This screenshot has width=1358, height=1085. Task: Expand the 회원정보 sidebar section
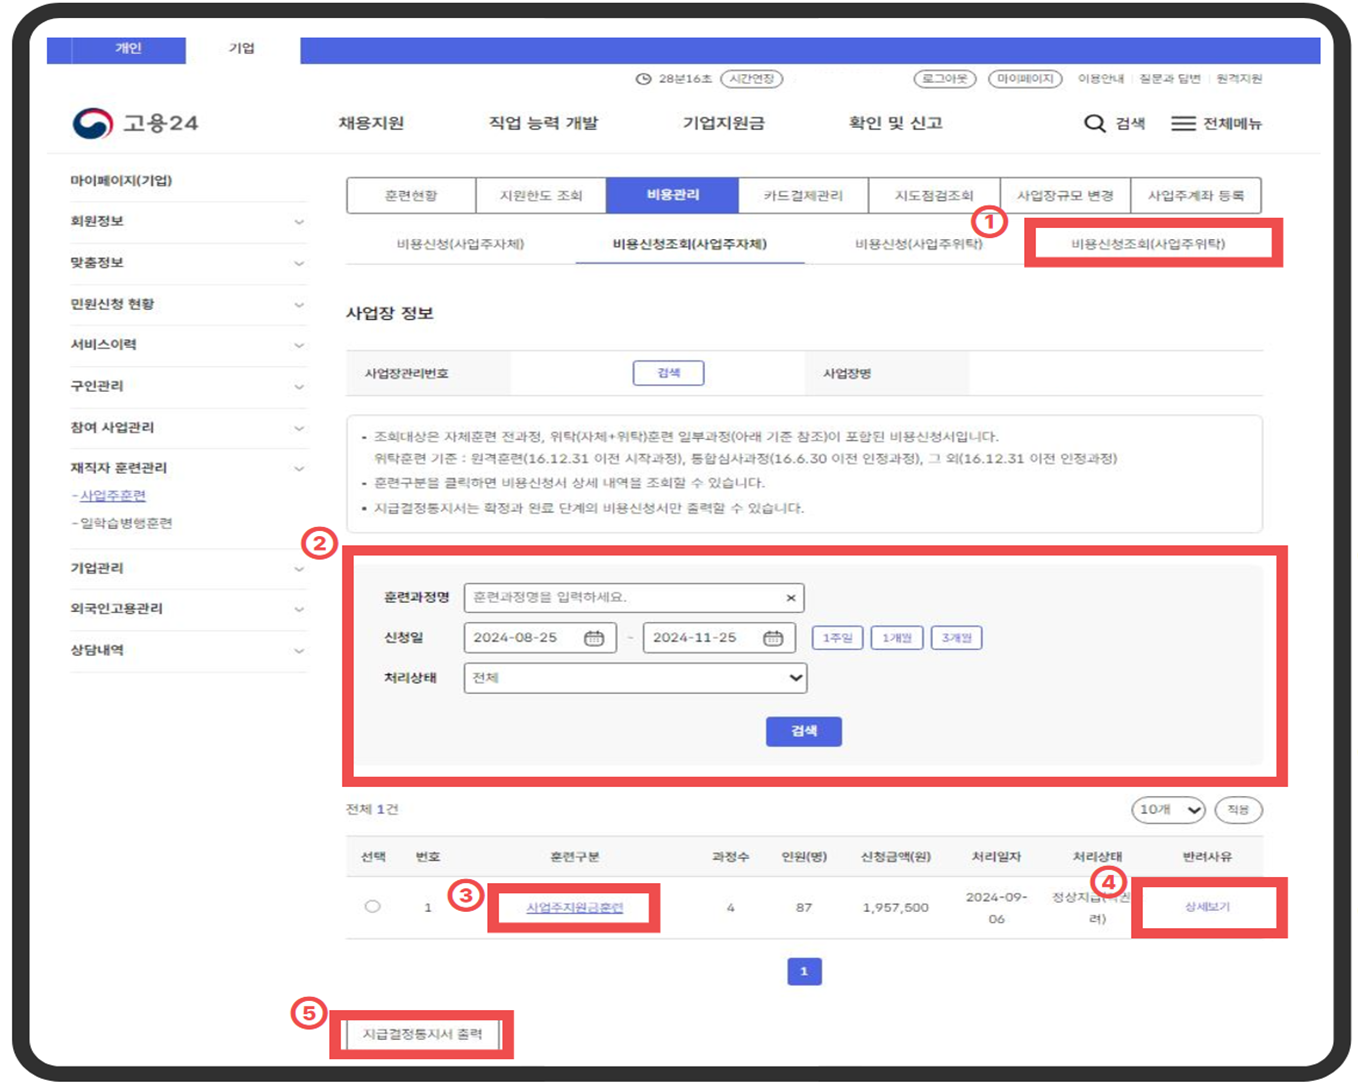(298, 222)
